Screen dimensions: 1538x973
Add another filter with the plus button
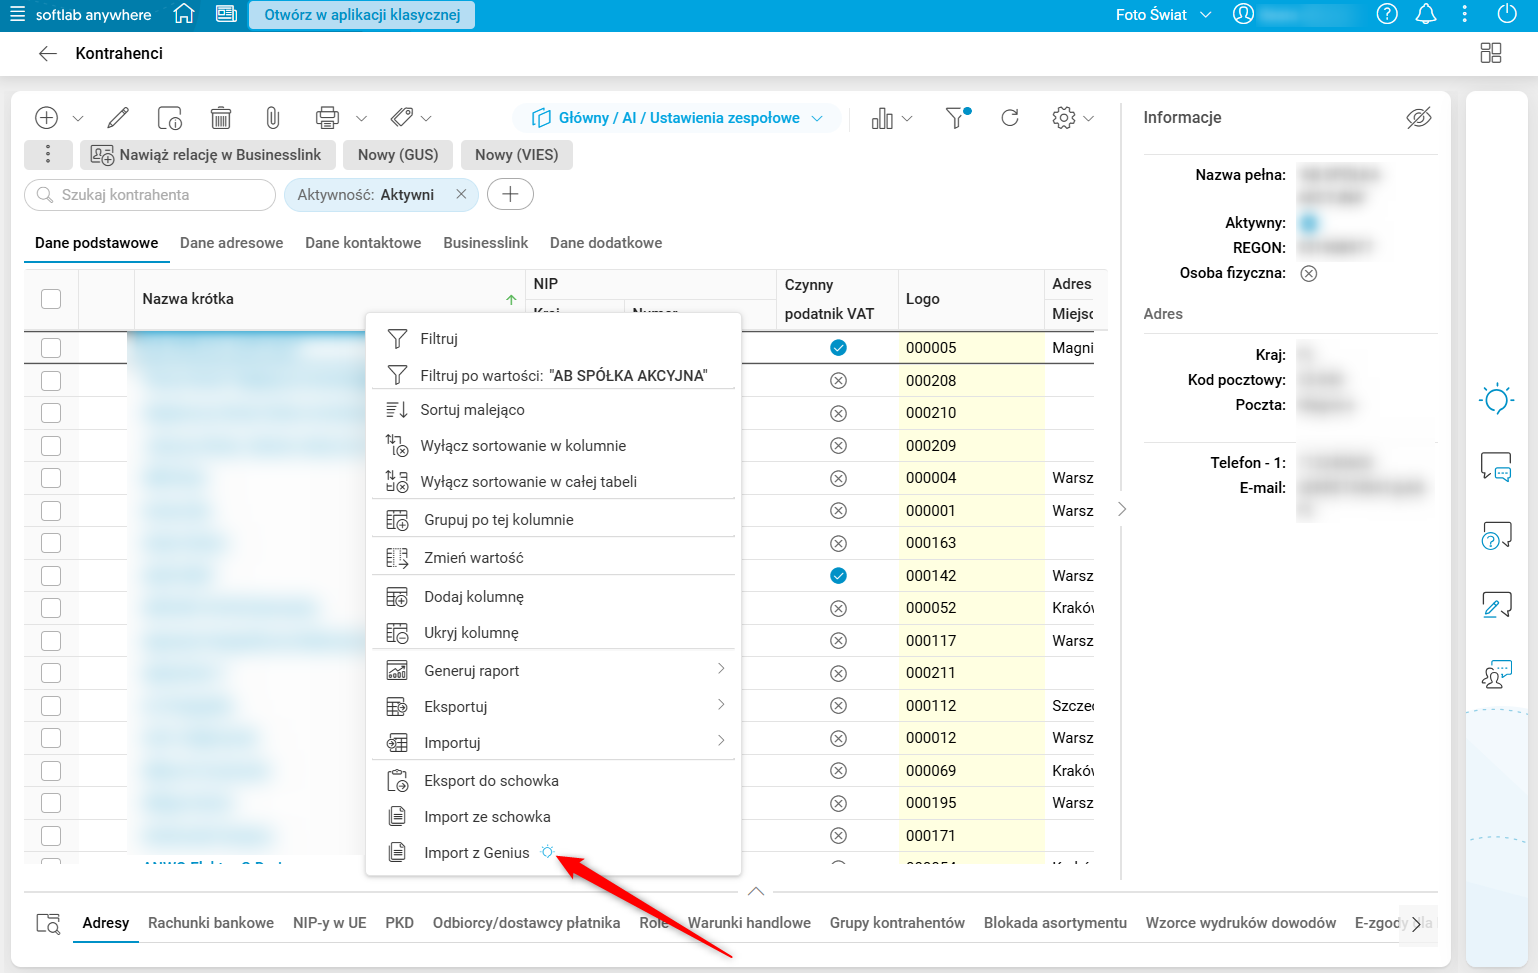click(510, 195)
